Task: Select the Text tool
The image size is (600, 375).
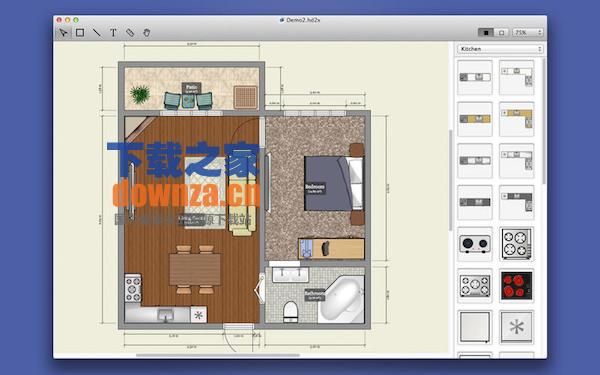Action: 113,33
